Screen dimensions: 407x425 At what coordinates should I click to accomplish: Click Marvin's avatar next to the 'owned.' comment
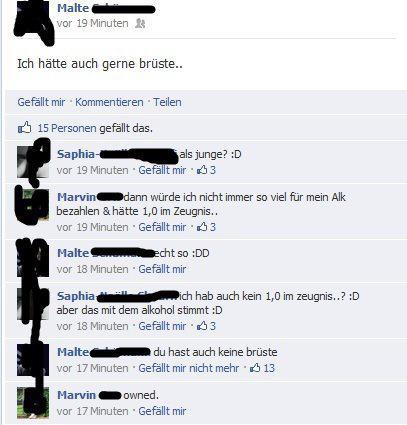(33, 403)
